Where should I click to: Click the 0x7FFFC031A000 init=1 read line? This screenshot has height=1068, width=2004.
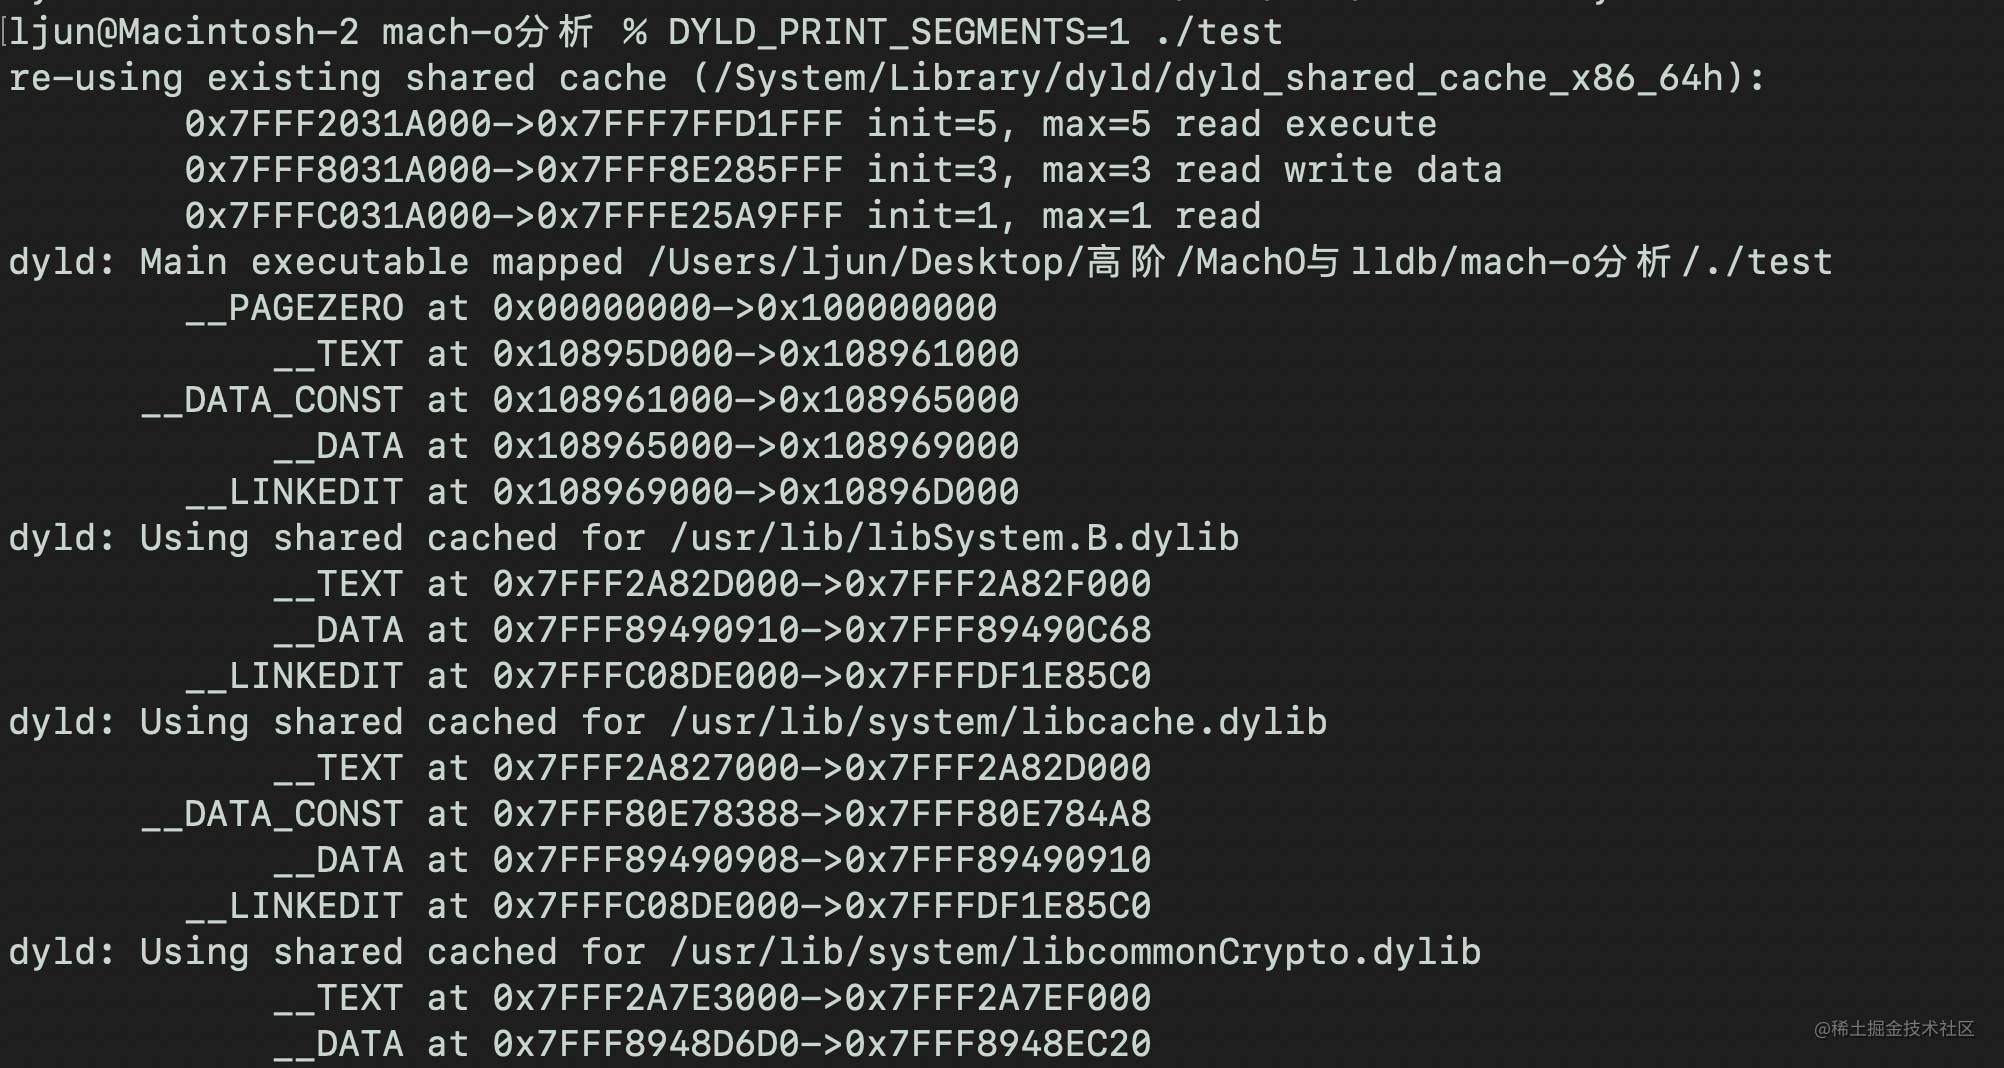click(722, 216)
